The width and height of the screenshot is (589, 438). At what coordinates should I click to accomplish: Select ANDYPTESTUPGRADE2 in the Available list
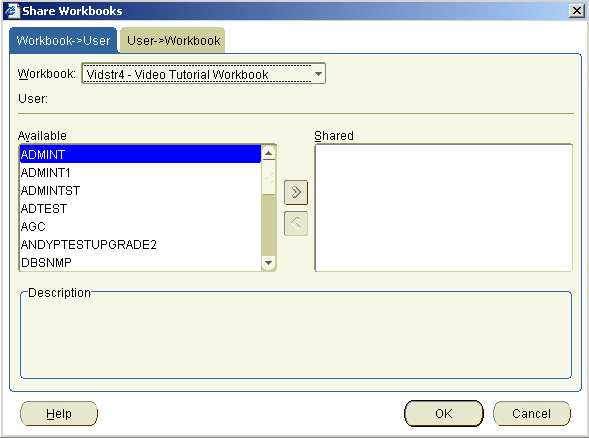tap(140, 245)
